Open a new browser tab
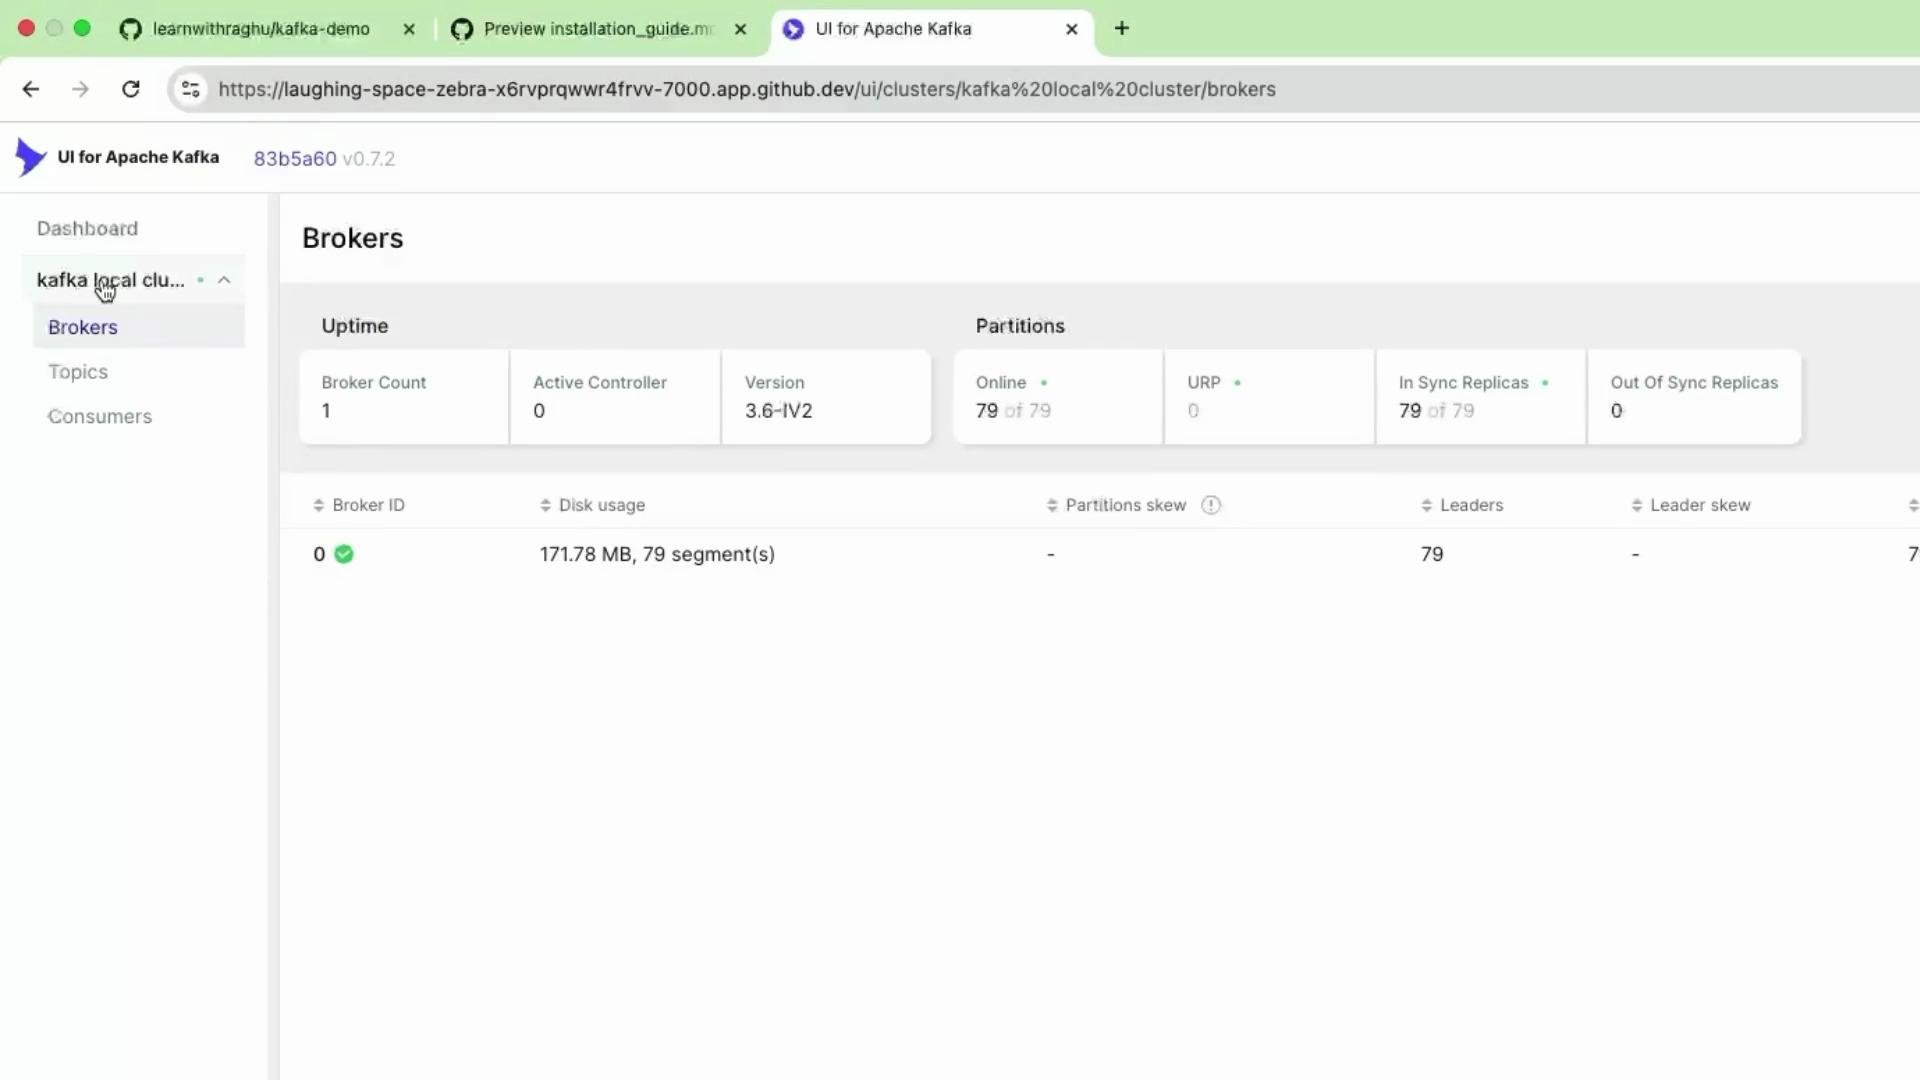 pyautogui.click(x=1122, y=29)
